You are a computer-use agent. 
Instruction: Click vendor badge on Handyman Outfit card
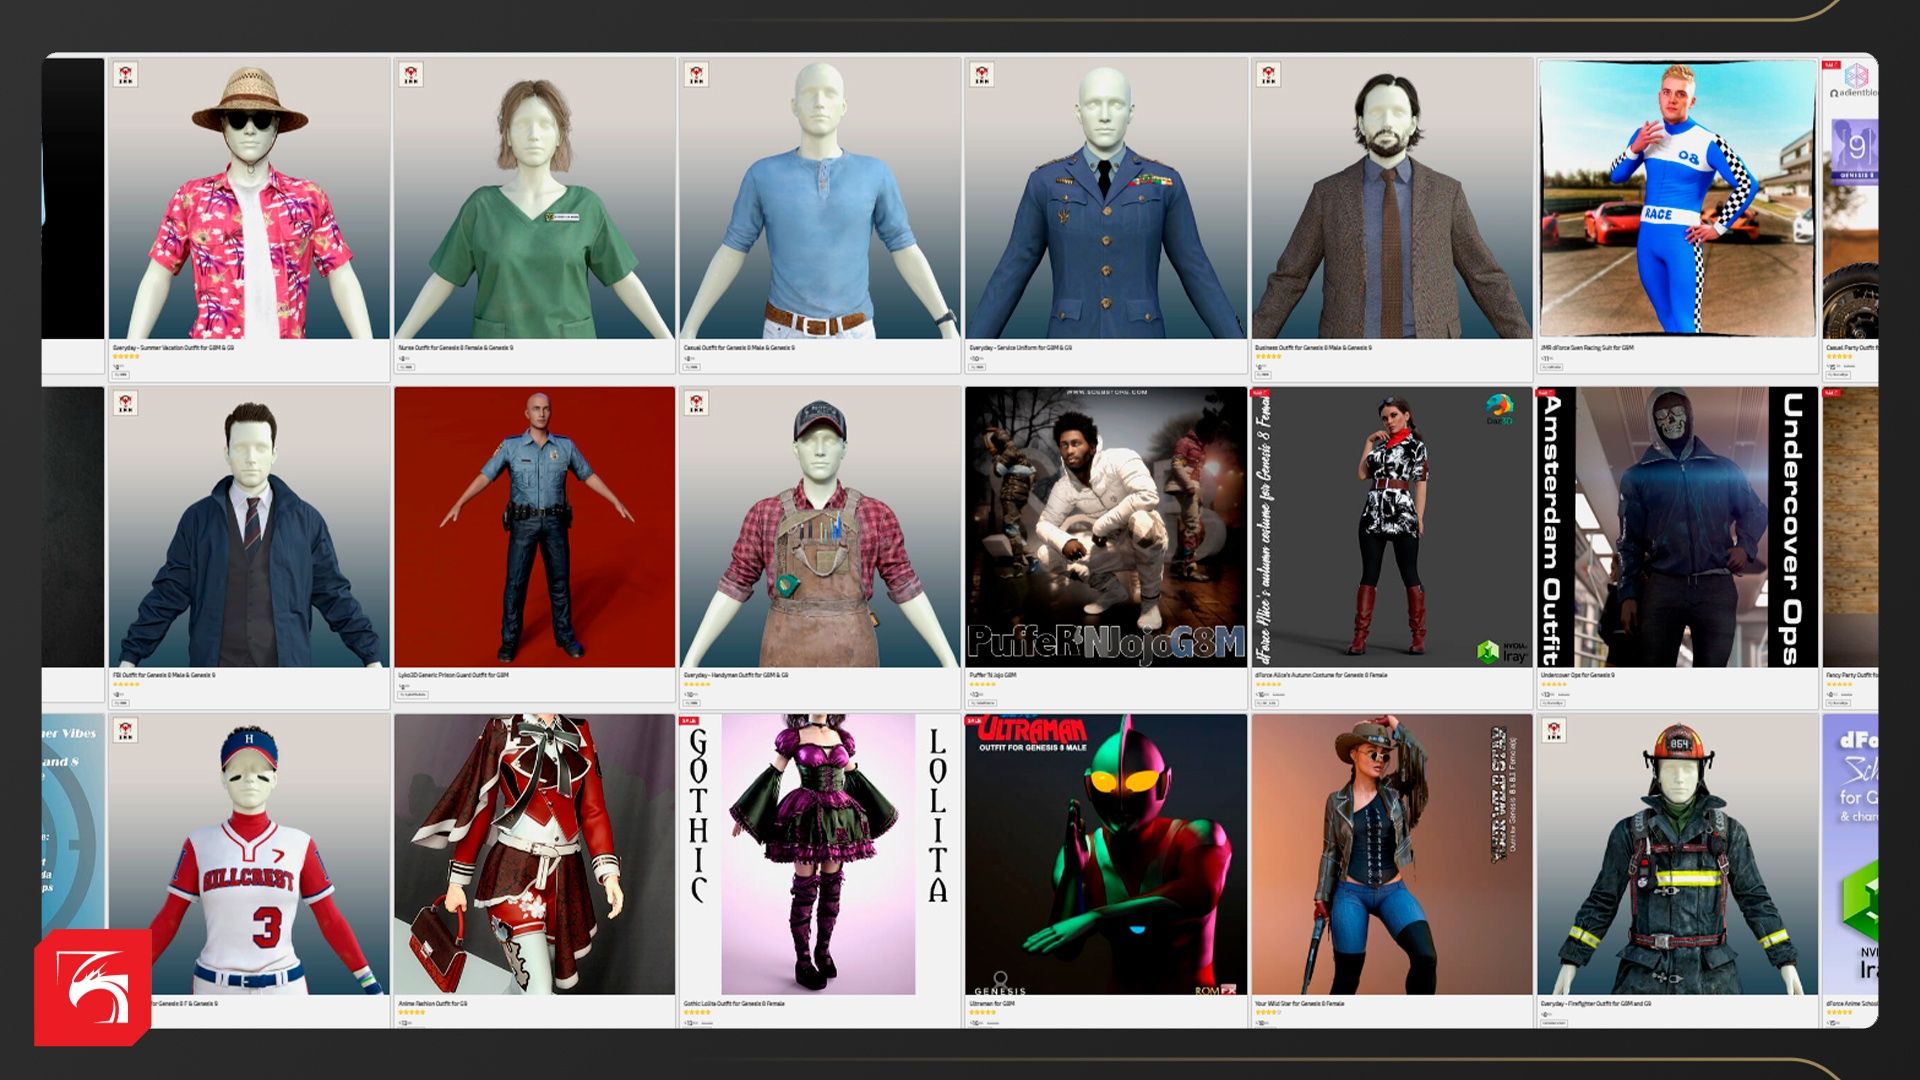click(x=696, y=402)
